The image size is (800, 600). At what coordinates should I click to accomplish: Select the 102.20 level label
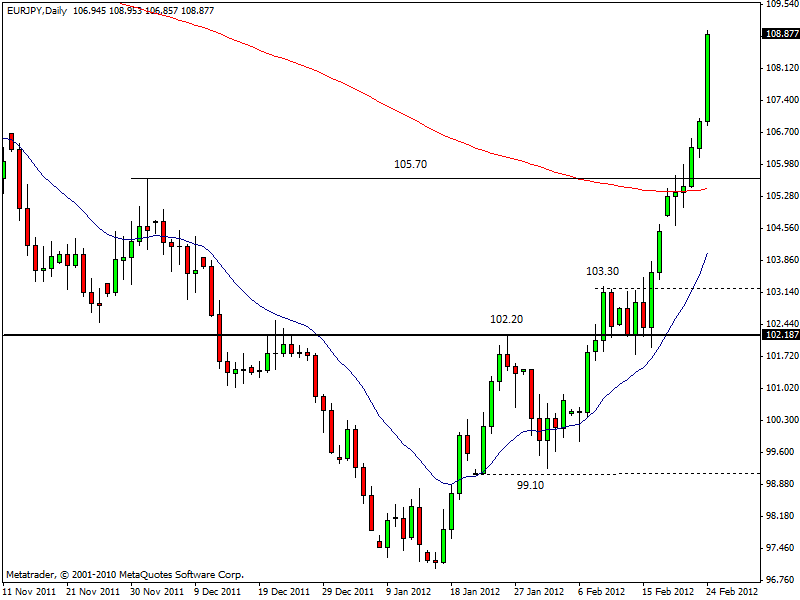(x=505, y=319)
